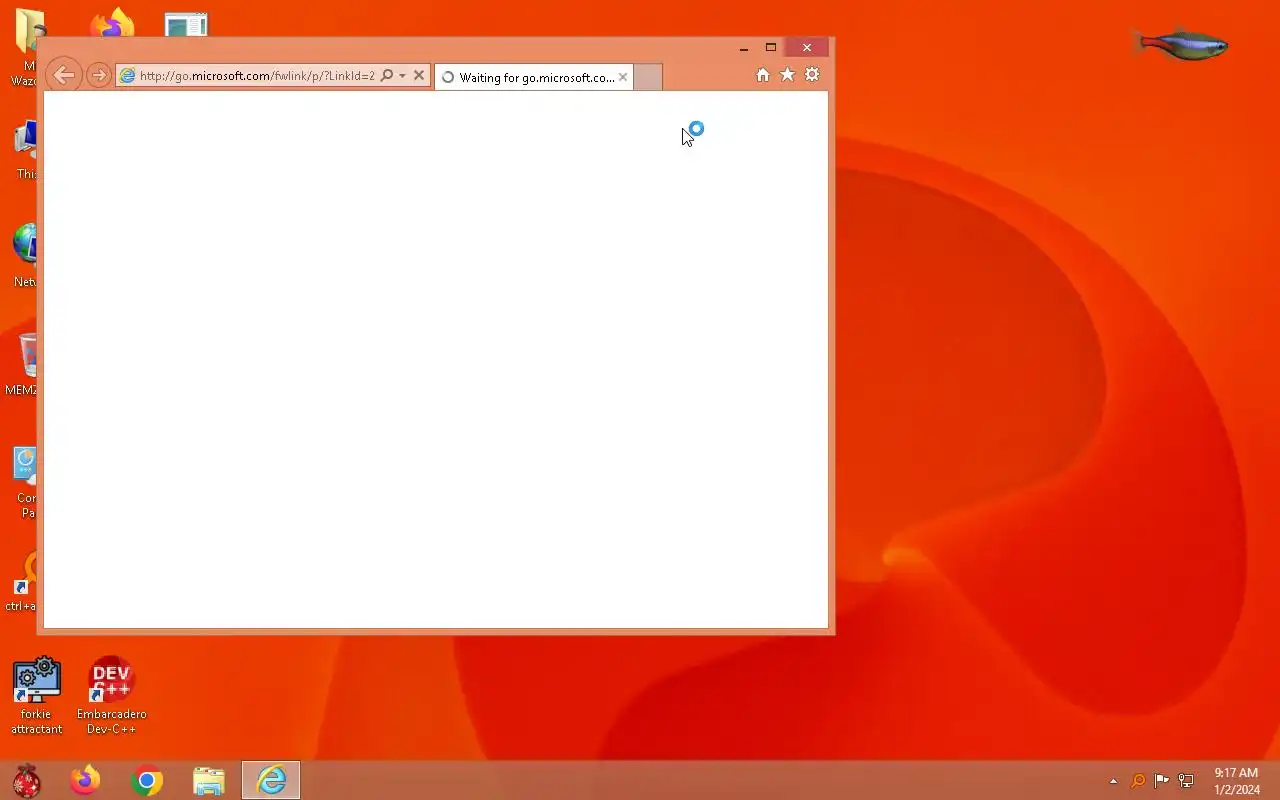Click the forward arrow navigation button
The image size is (1280, 800).
point(98,75)
